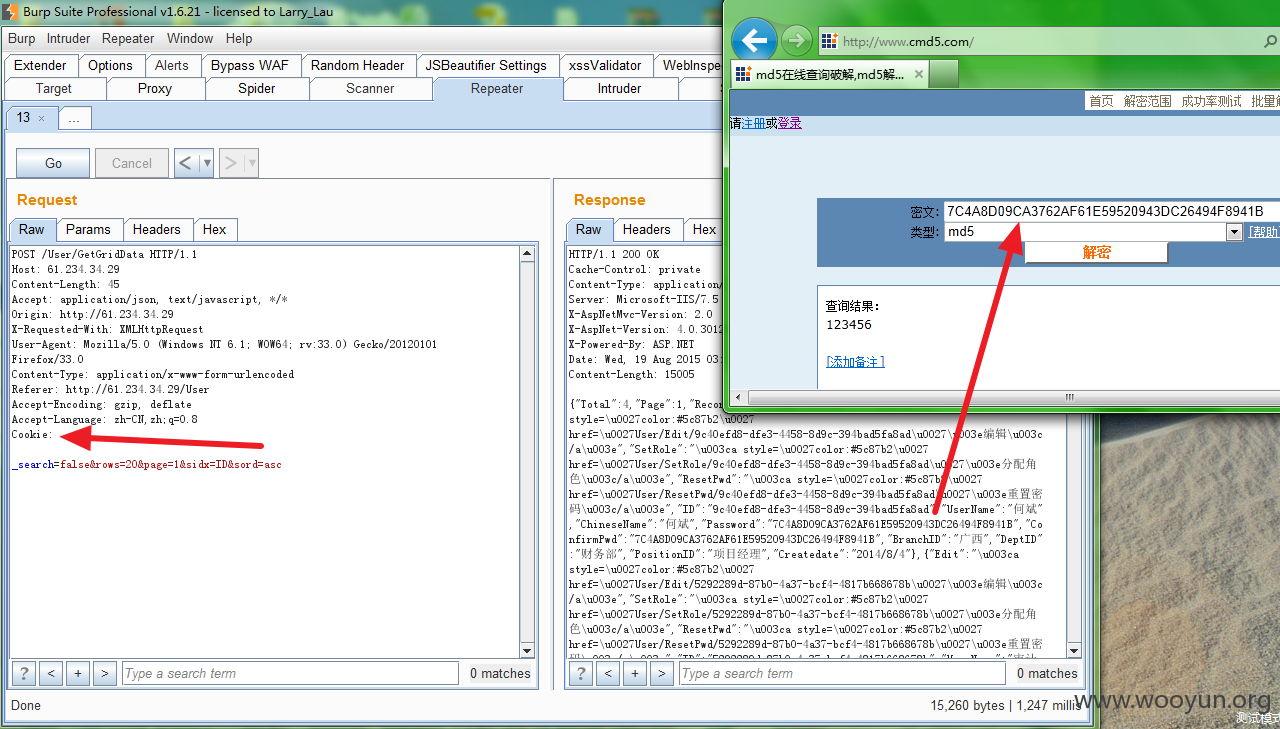Image resolution: width=1280 pixels, height=729 pixels.
Task: Click browser horizontal scrollbar left arrow
Action: 739,397
